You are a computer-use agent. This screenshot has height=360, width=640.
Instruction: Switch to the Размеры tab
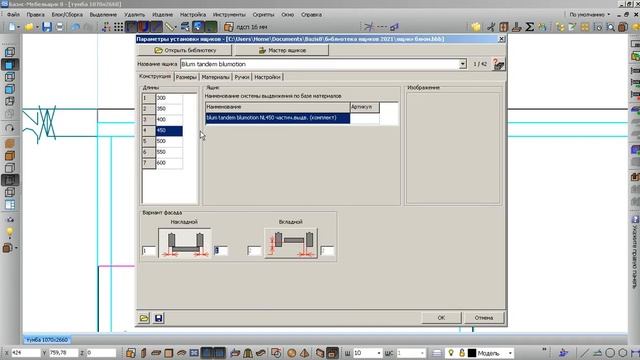187,77
